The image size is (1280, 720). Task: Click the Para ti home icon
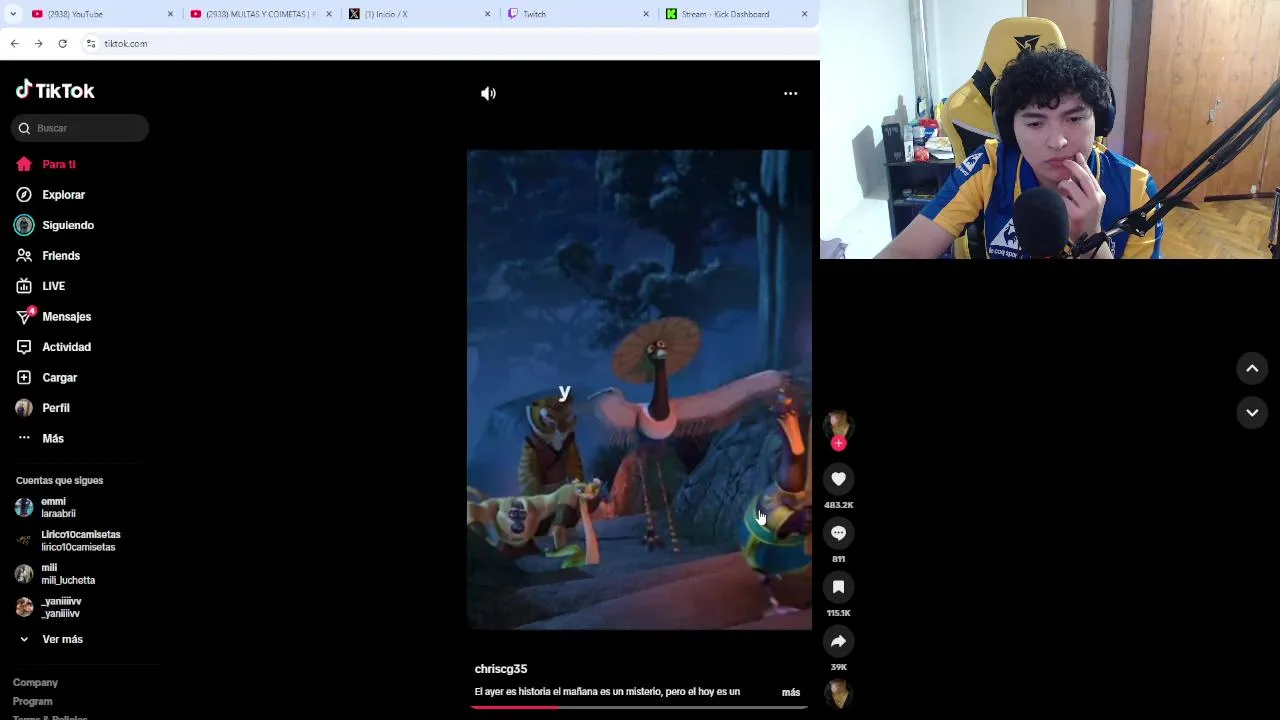(x=24, y=164)
